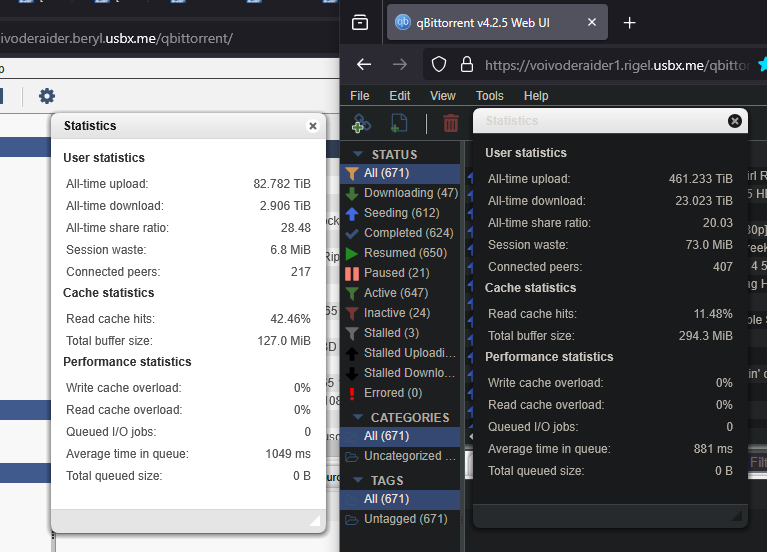The height and width of the screenshot is (552, 767).
Task: Click the light Statistics dialog title
Action: pos(90,126)
